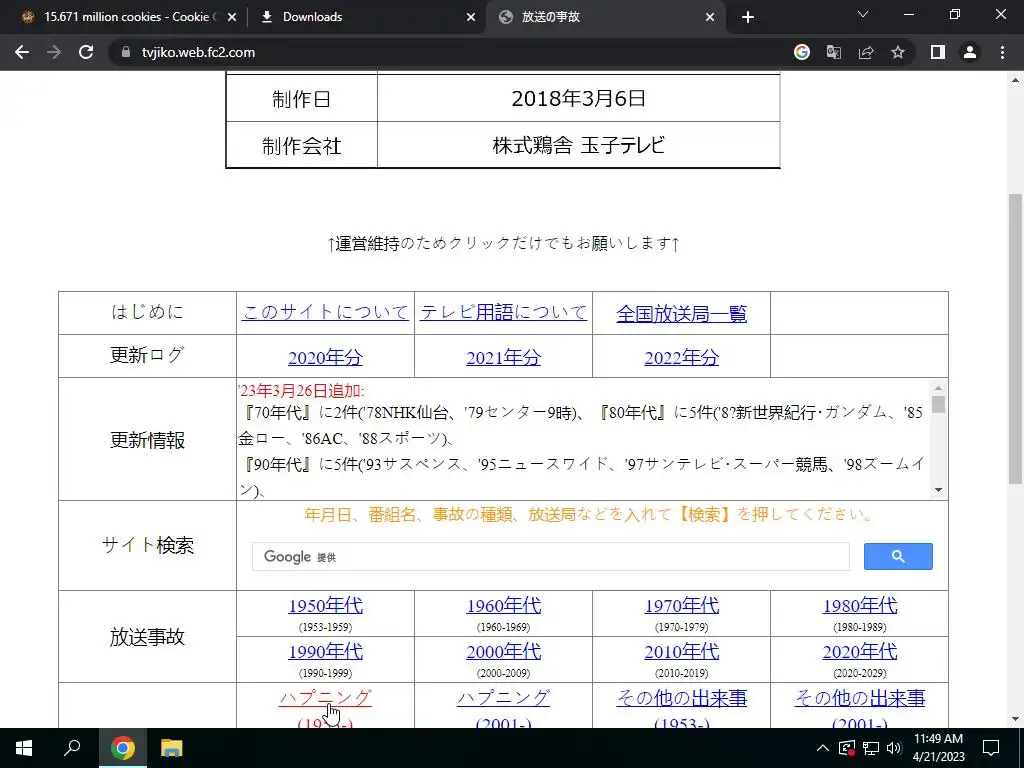Open 2021年分 update log
This screenshot has height=768, width=1024.
(504, 357)
